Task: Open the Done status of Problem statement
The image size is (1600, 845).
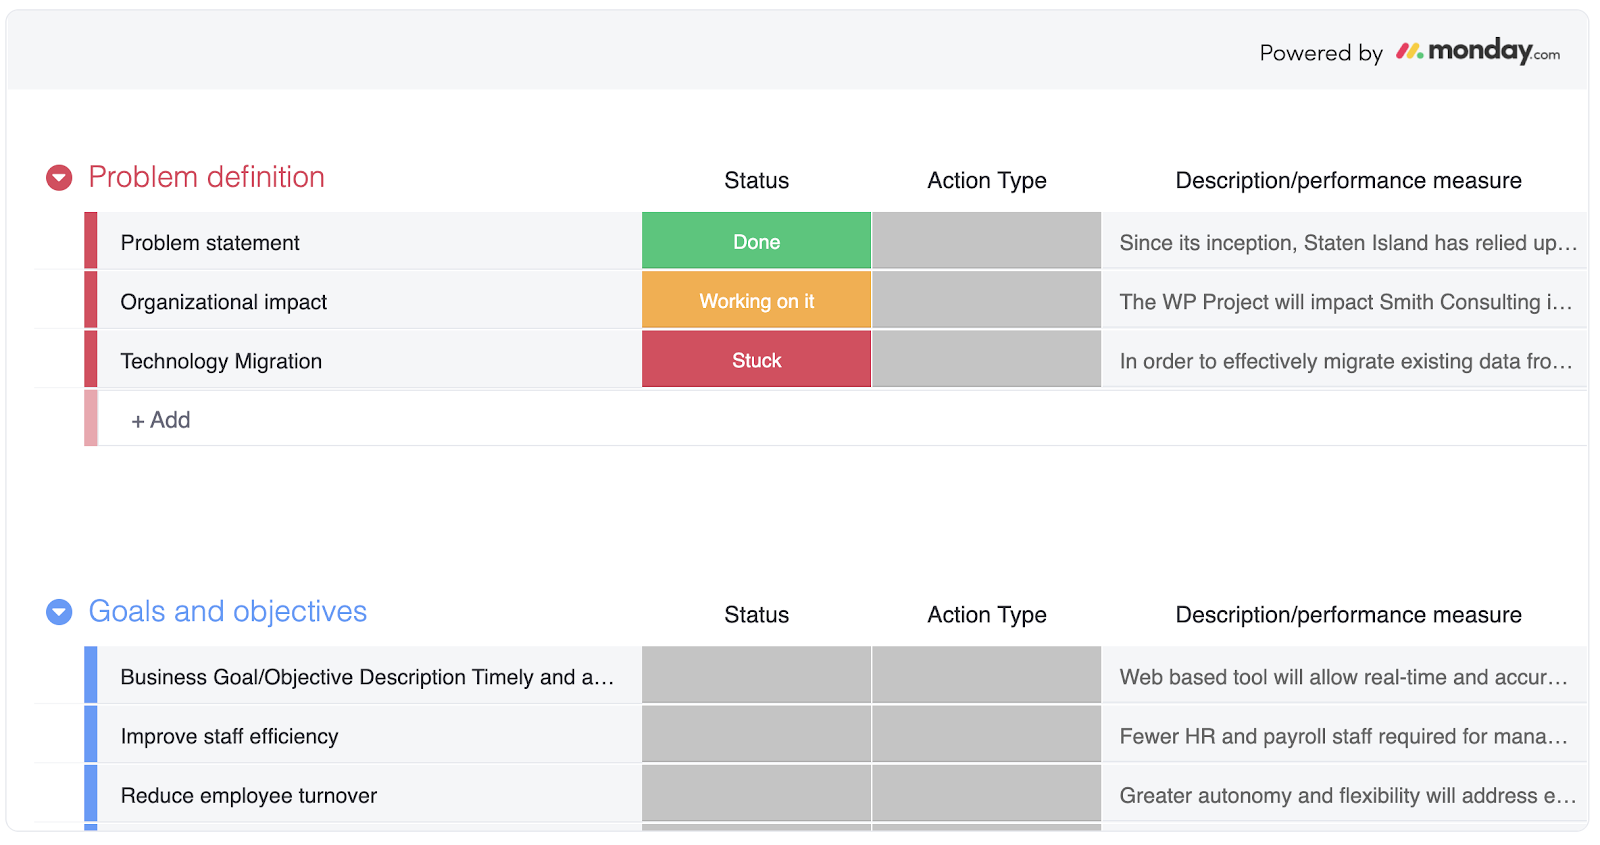Action: [756, 241]
